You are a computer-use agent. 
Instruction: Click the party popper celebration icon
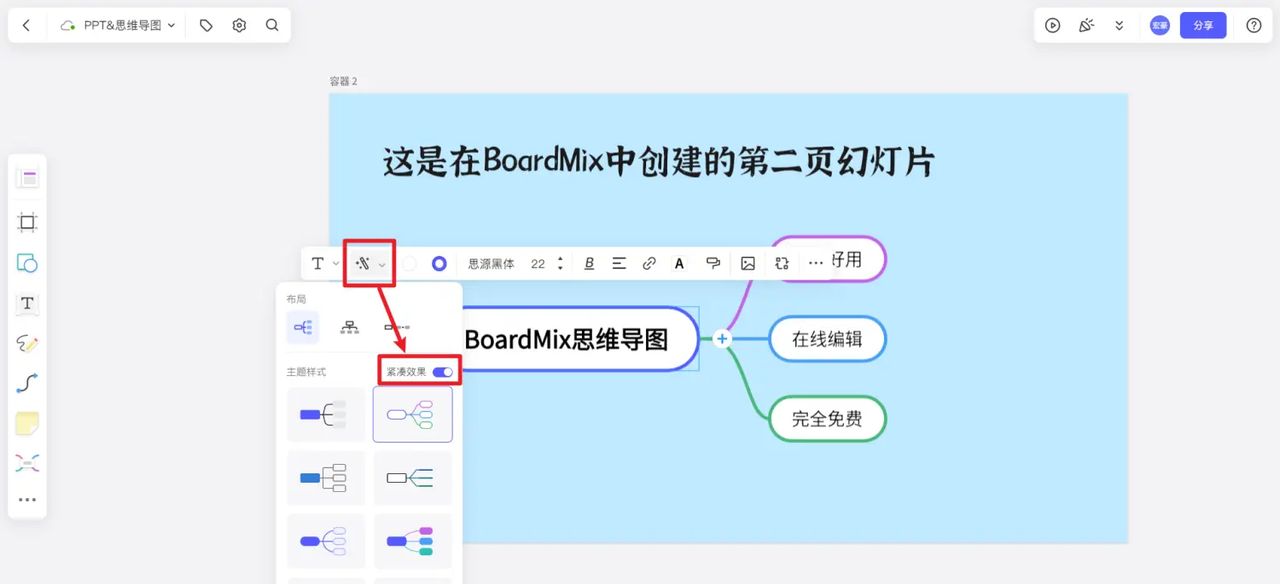coord(1086,25)
